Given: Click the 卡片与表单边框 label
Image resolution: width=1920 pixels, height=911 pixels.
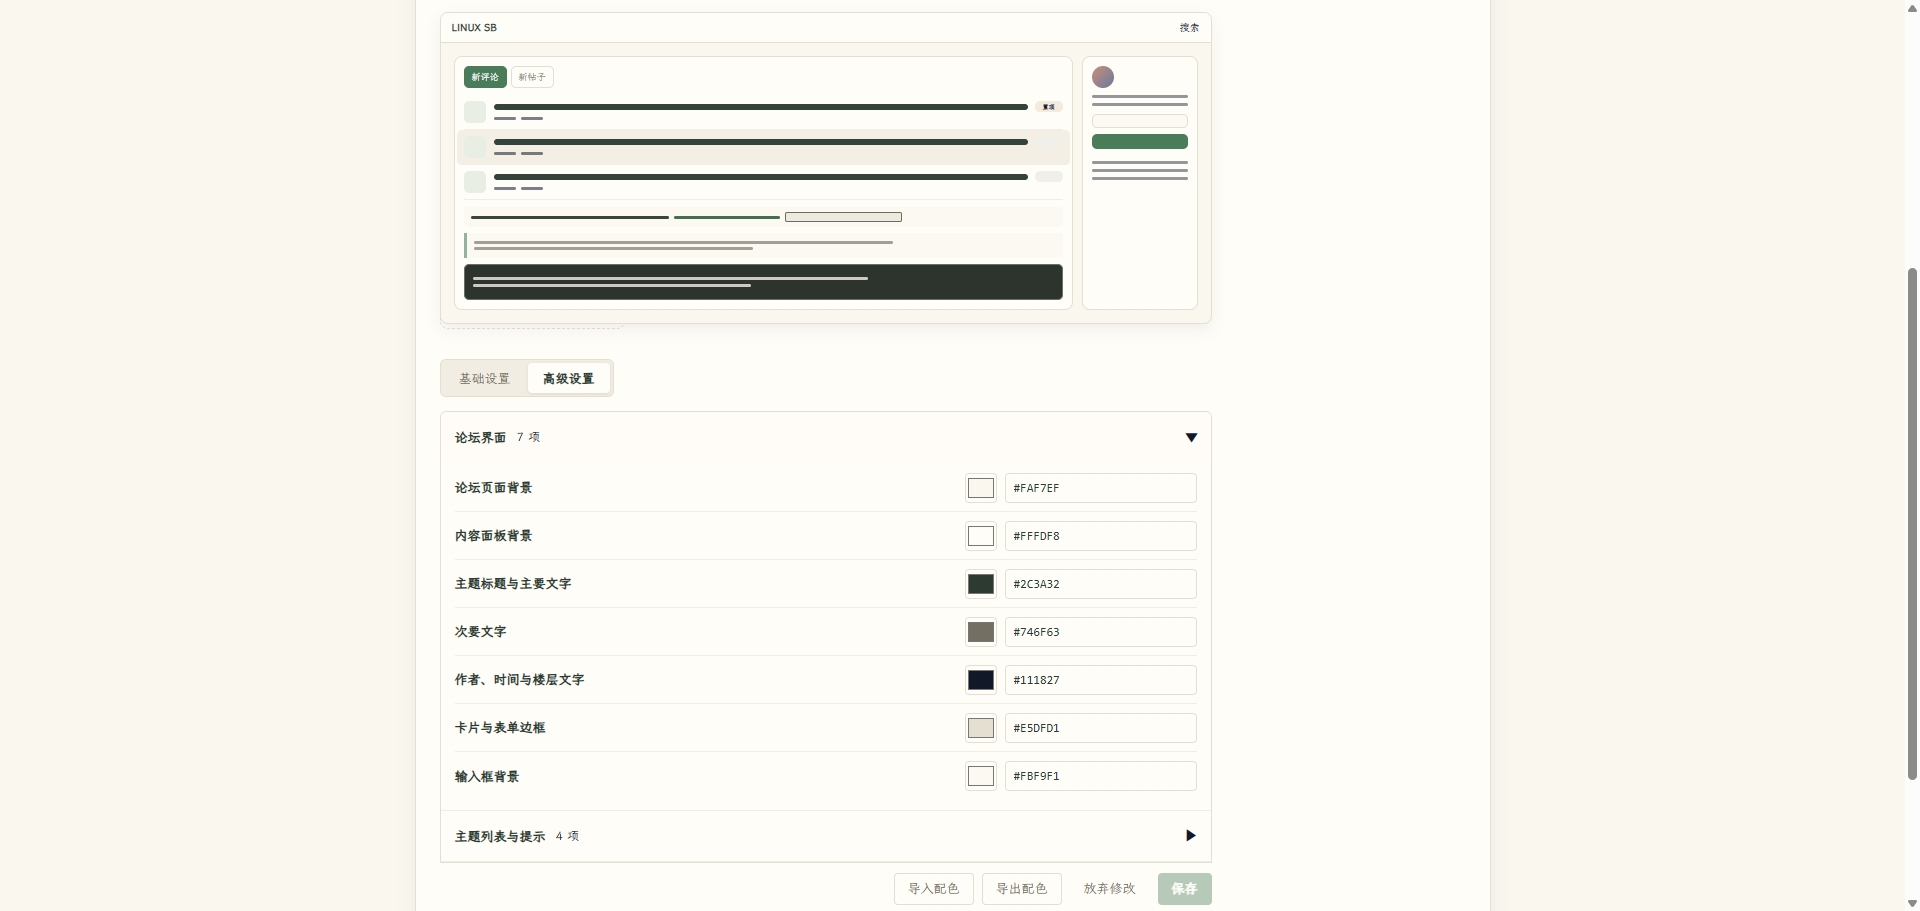Looking at the screenshot, I should click(x=500, y=728).
